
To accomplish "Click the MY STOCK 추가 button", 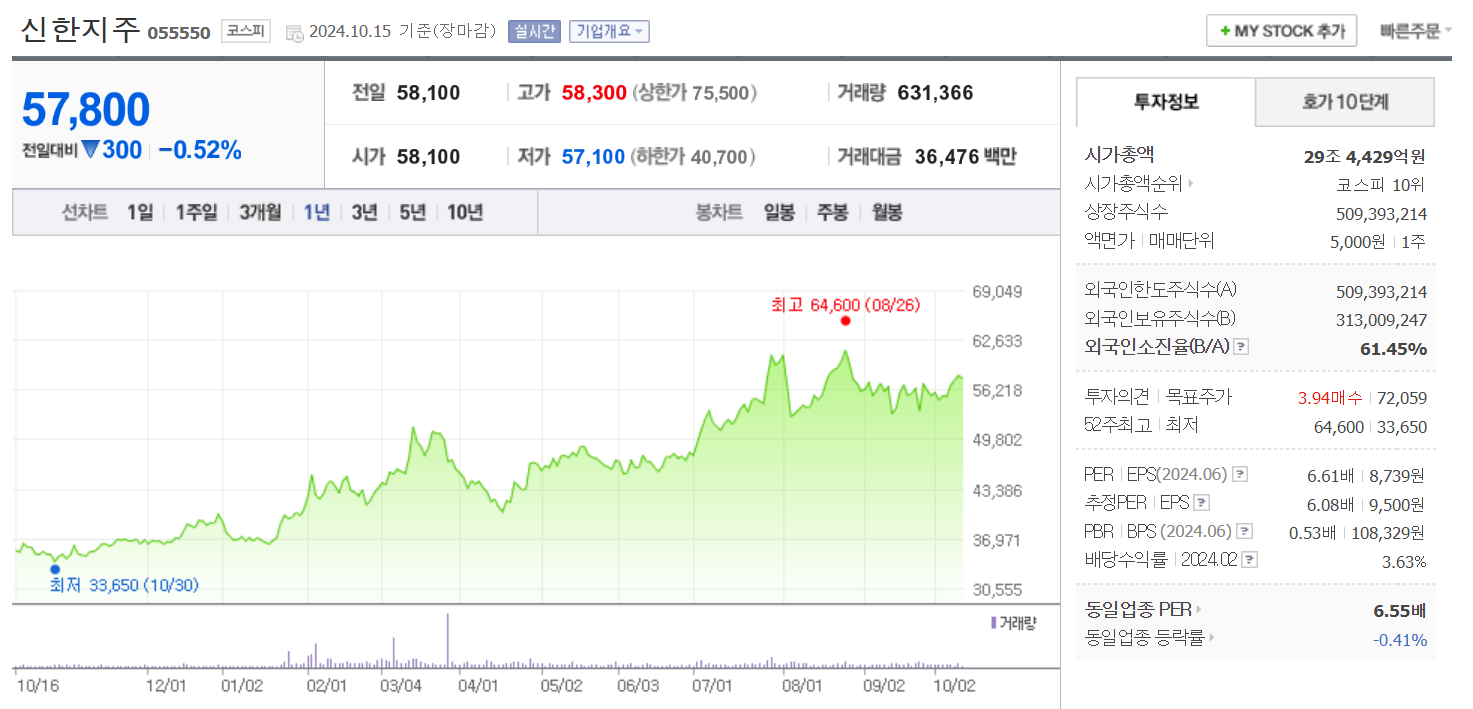I will pyautogui.click(x=1281, y=31).
